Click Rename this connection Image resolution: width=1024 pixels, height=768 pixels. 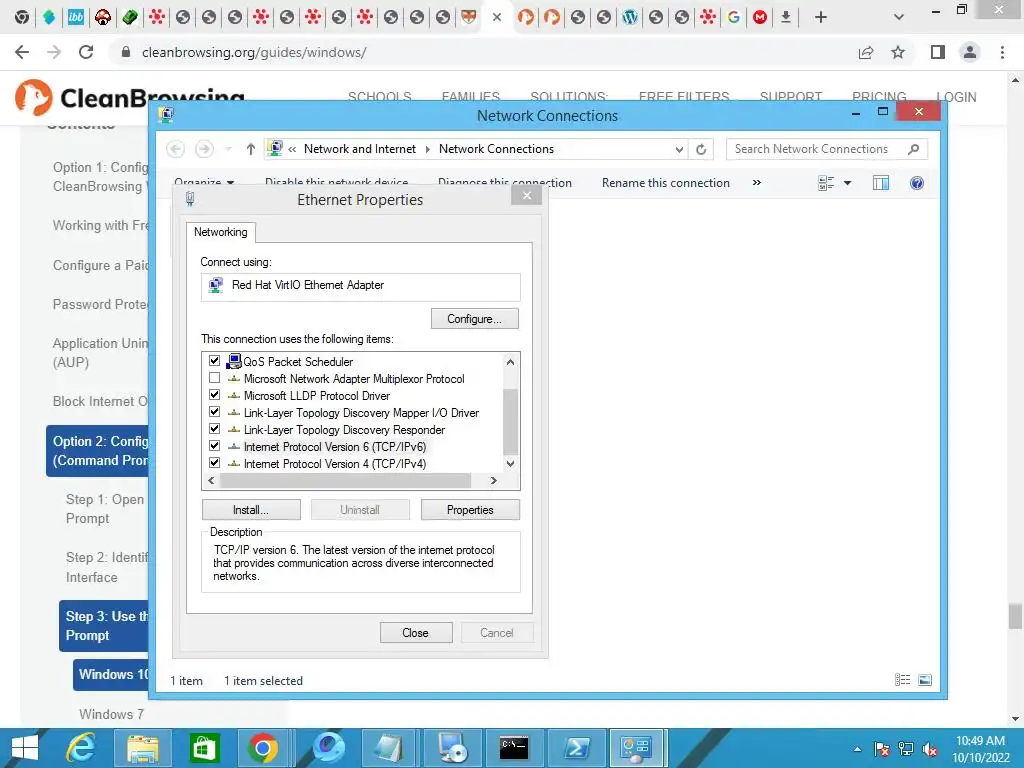pos(665,183)
